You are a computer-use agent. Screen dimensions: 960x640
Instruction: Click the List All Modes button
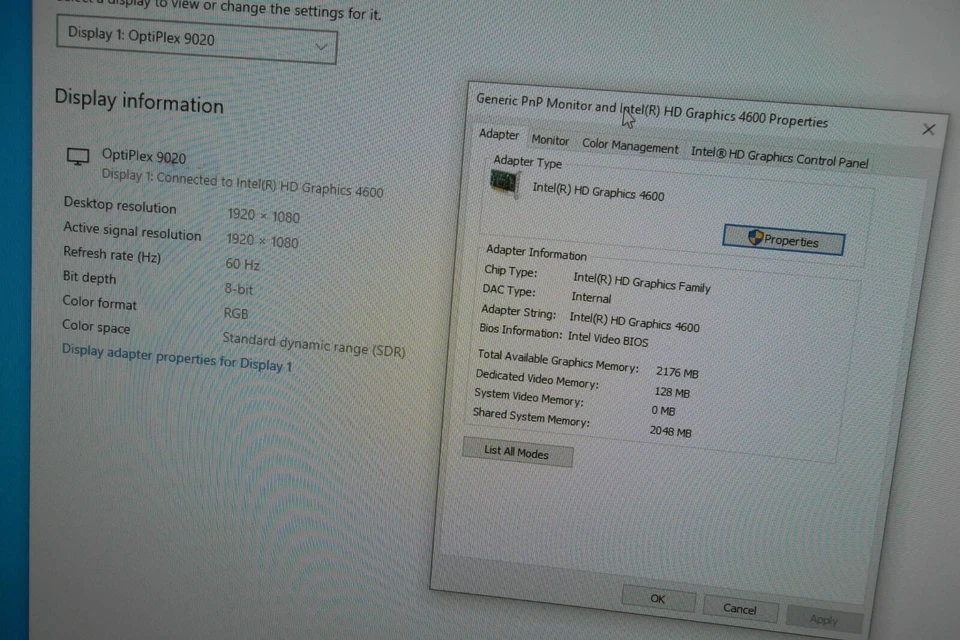tap(517, 453)
